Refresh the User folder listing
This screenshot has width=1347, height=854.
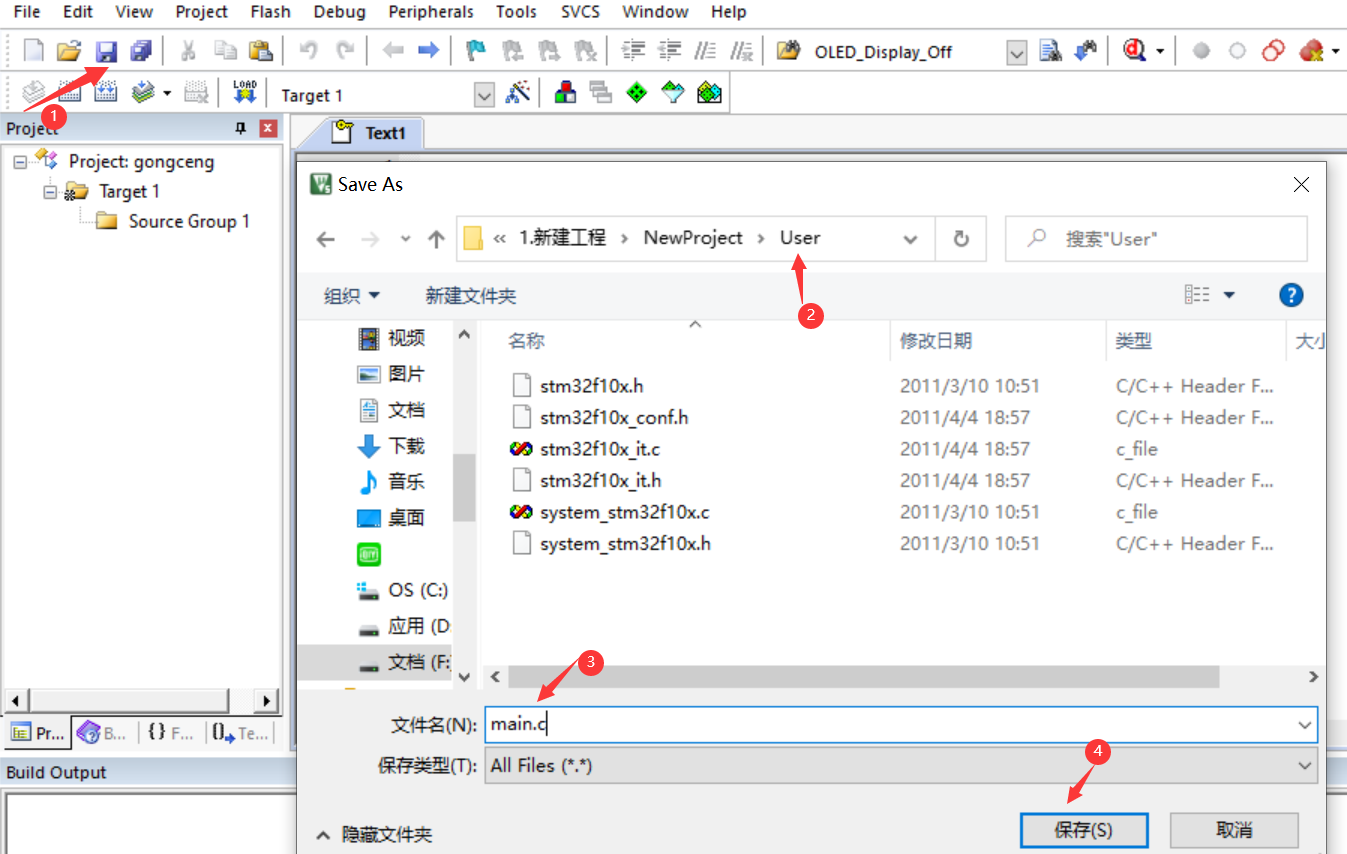pos(961,239)
